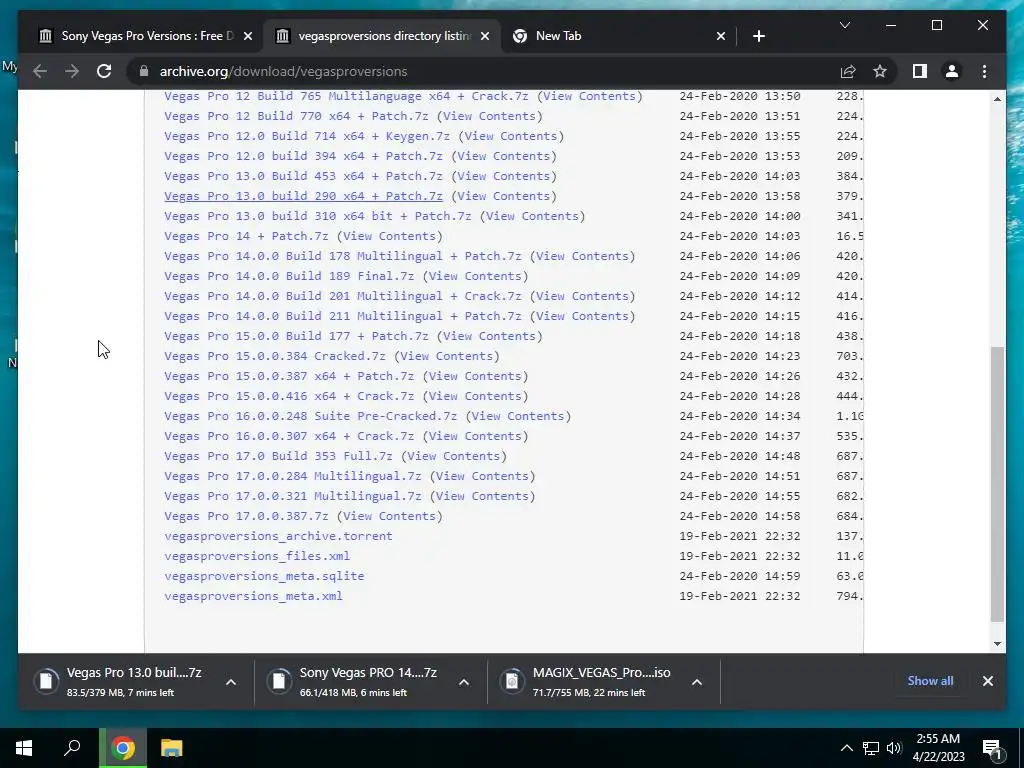Close the New Tab tab
The width and height of the screenshot is (1024, 768).
click(720, 36)
